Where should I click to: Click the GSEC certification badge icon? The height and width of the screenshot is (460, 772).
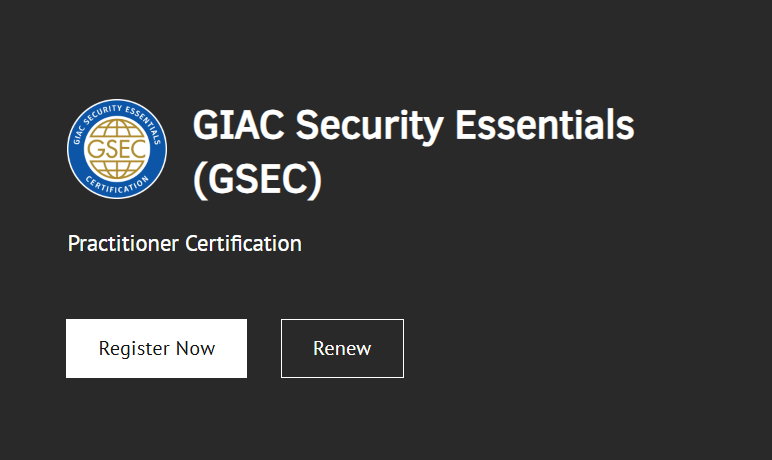pyautogui.click(x=117, y=150)
